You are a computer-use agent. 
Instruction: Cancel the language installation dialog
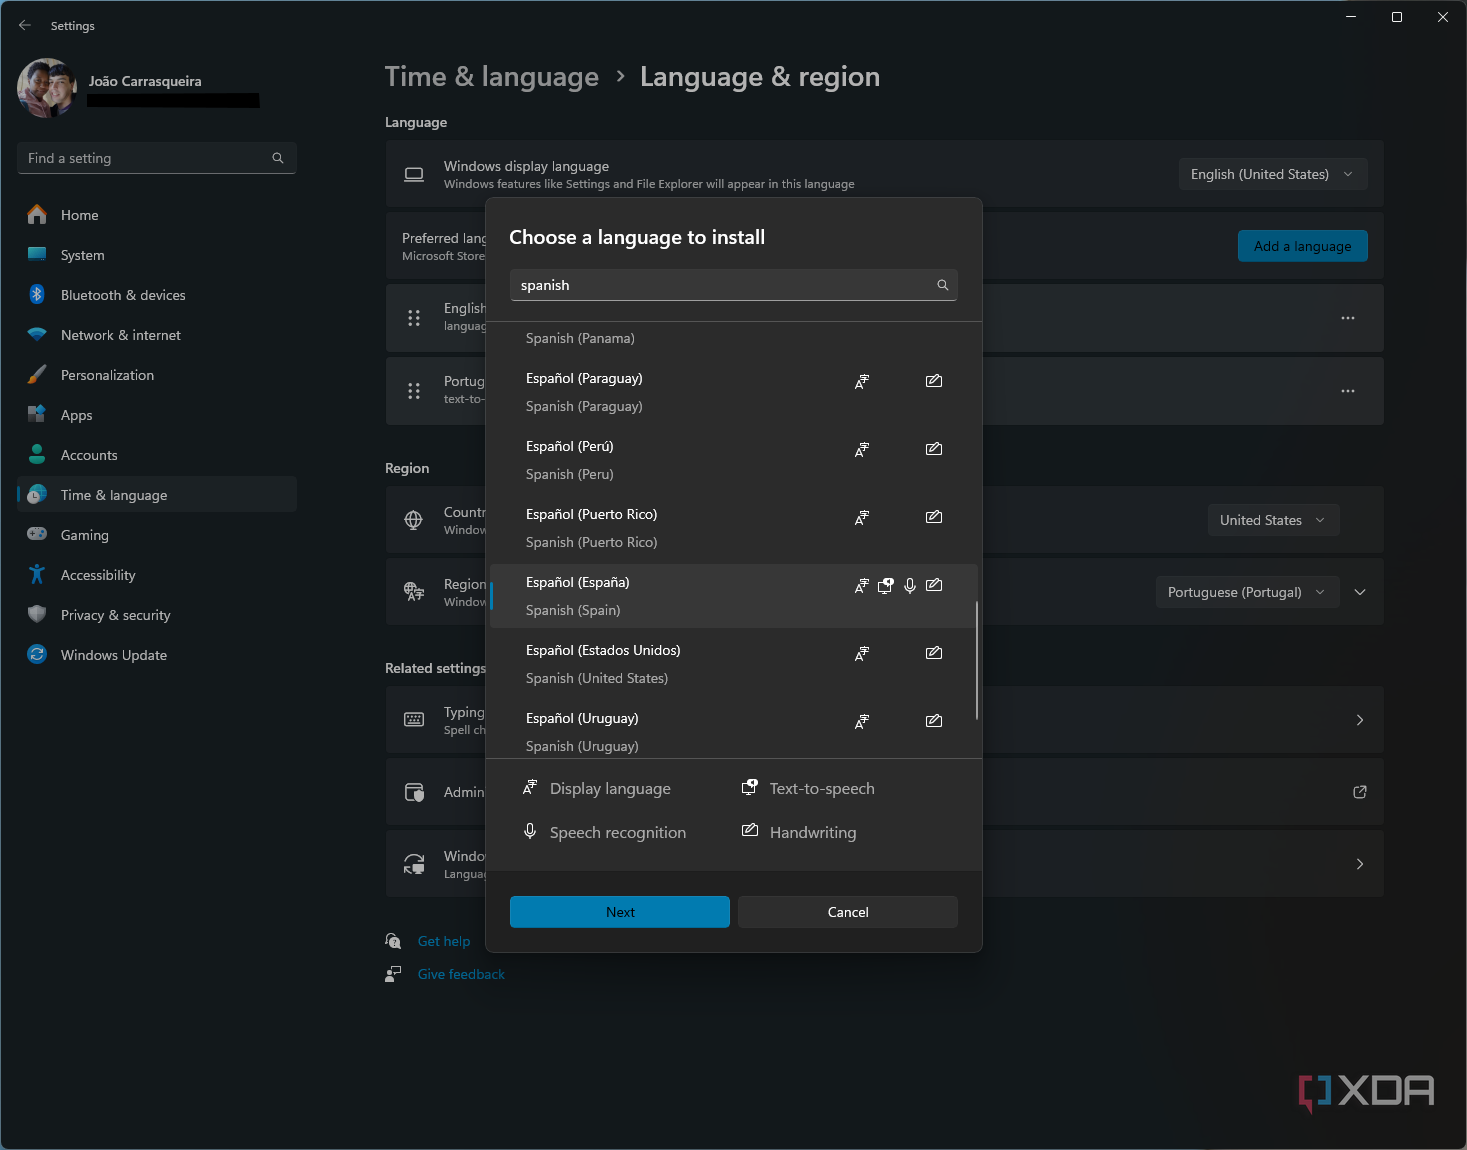click(846, 911)
